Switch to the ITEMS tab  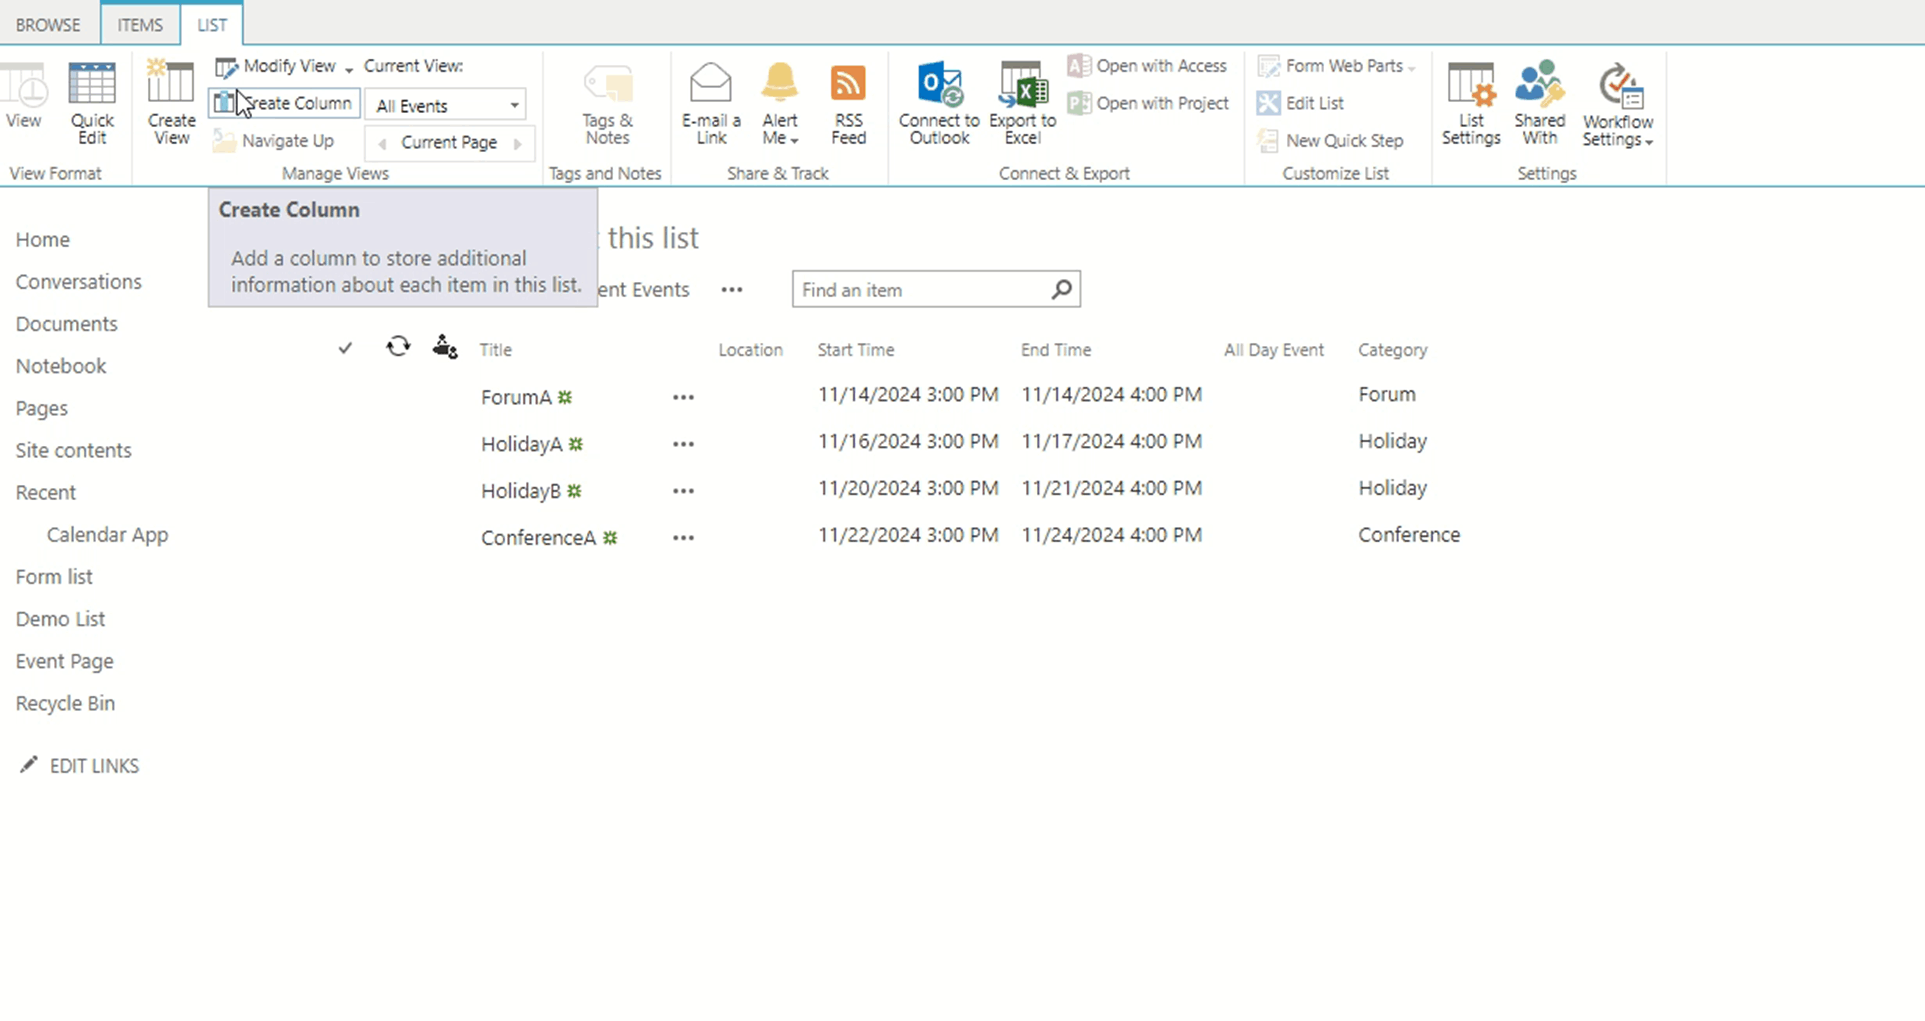[139, 24]
